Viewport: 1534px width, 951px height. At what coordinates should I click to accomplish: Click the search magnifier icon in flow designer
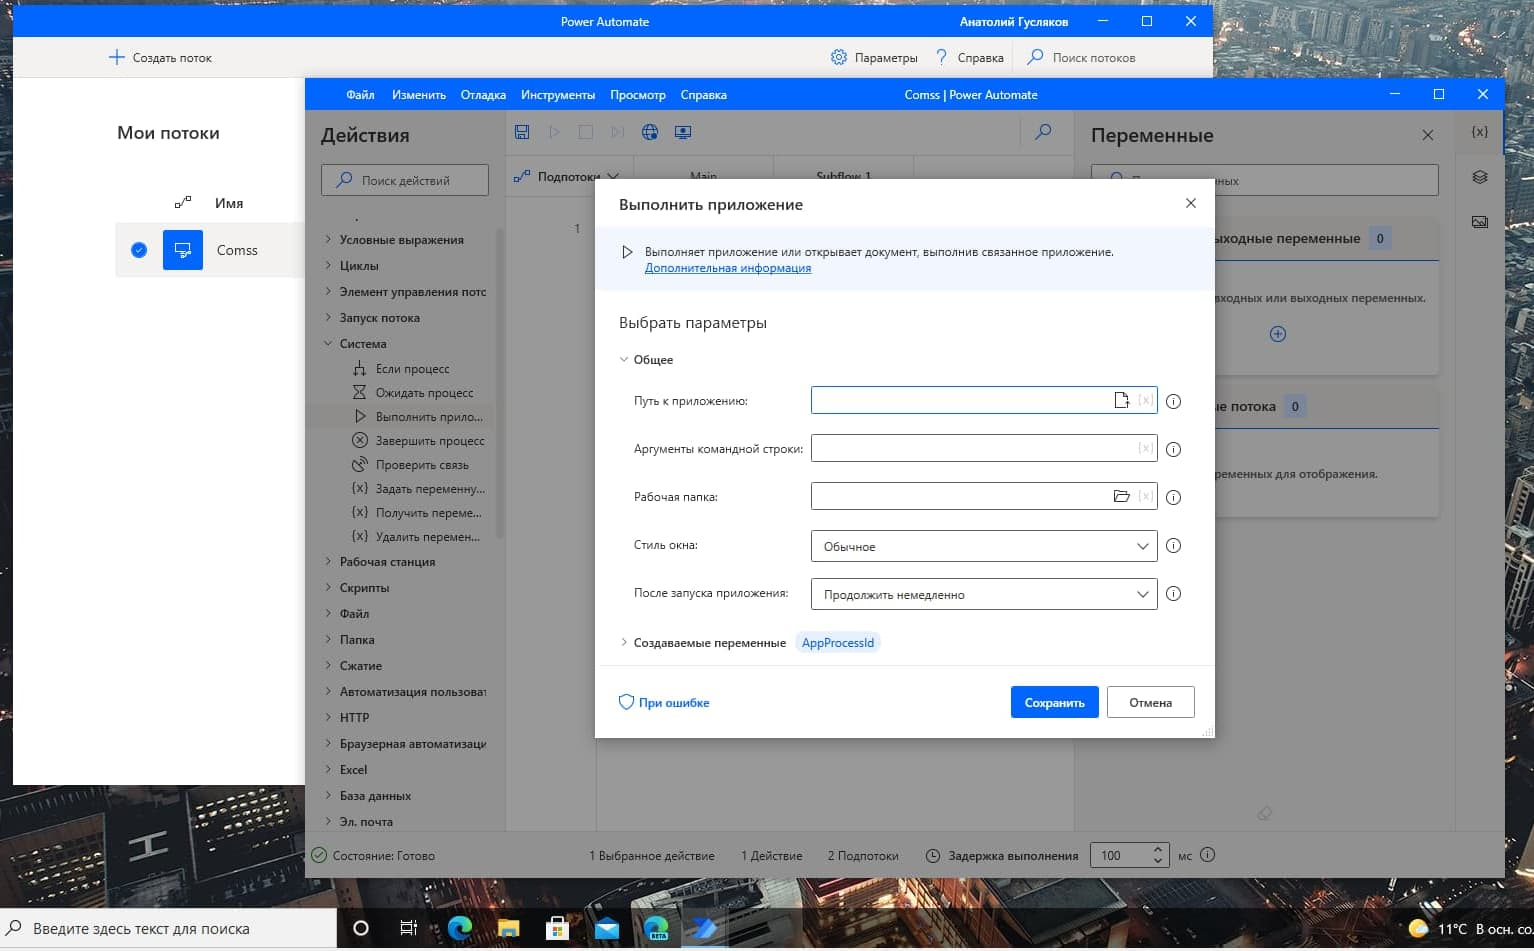(x=1043, y=132)
